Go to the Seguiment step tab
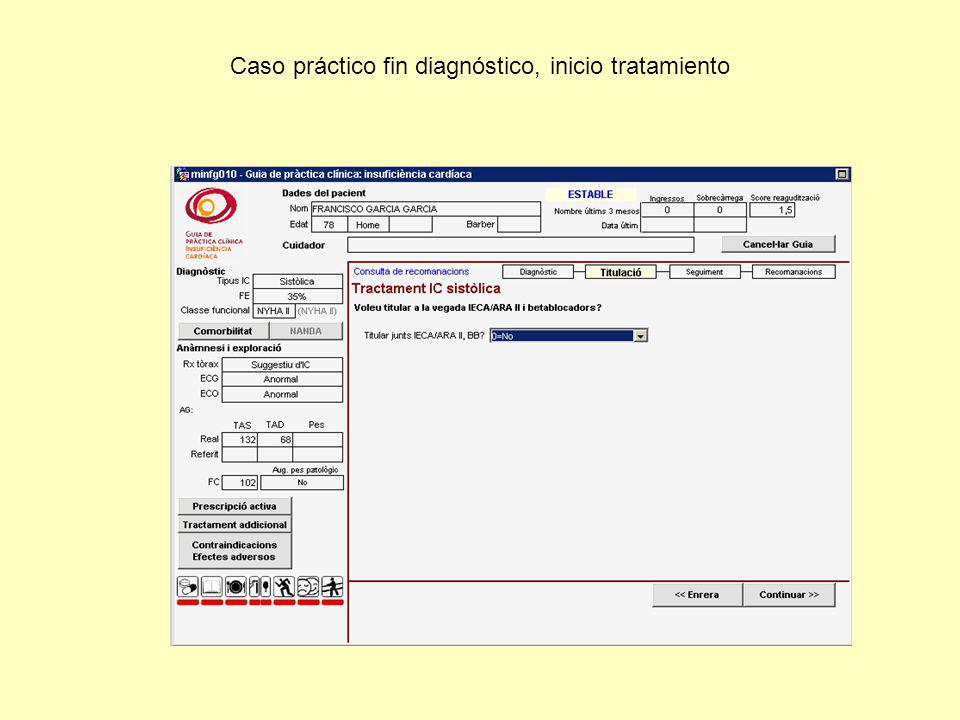This screenshot has width=960, height=720. (705, 272)
